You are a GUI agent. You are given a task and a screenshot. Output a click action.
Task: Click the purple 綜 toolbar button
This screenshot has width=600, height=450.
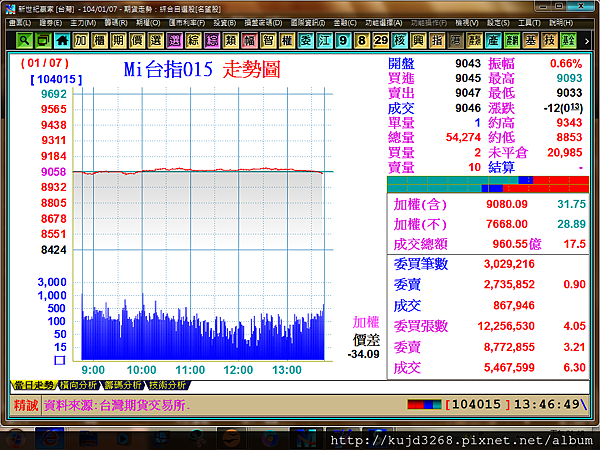pyautogui.click(x=212, y=40)
